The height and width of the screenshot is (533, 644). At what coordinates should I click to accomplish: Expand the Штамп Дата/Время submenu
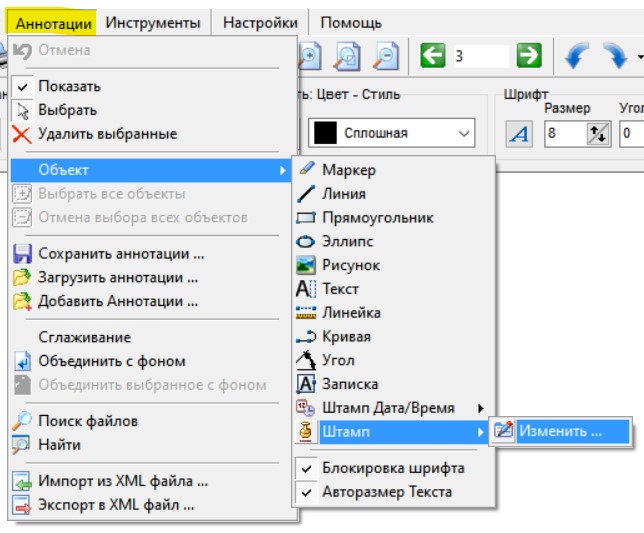(388, 407)
